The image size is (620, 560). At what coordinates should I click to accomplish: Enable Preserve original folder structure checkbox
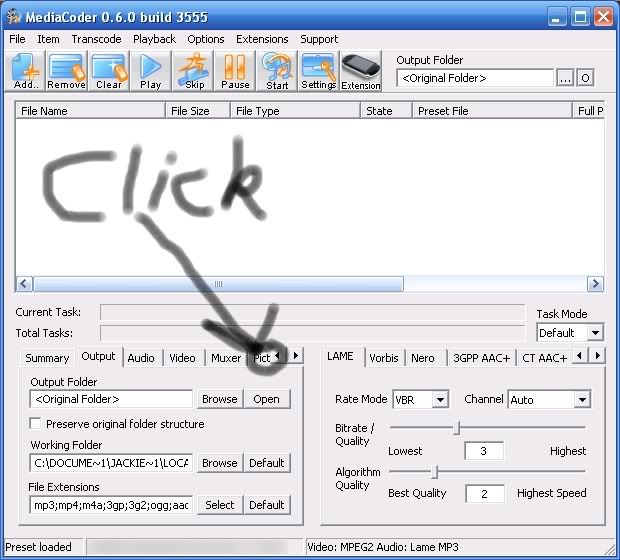click(x=36, y=424)
